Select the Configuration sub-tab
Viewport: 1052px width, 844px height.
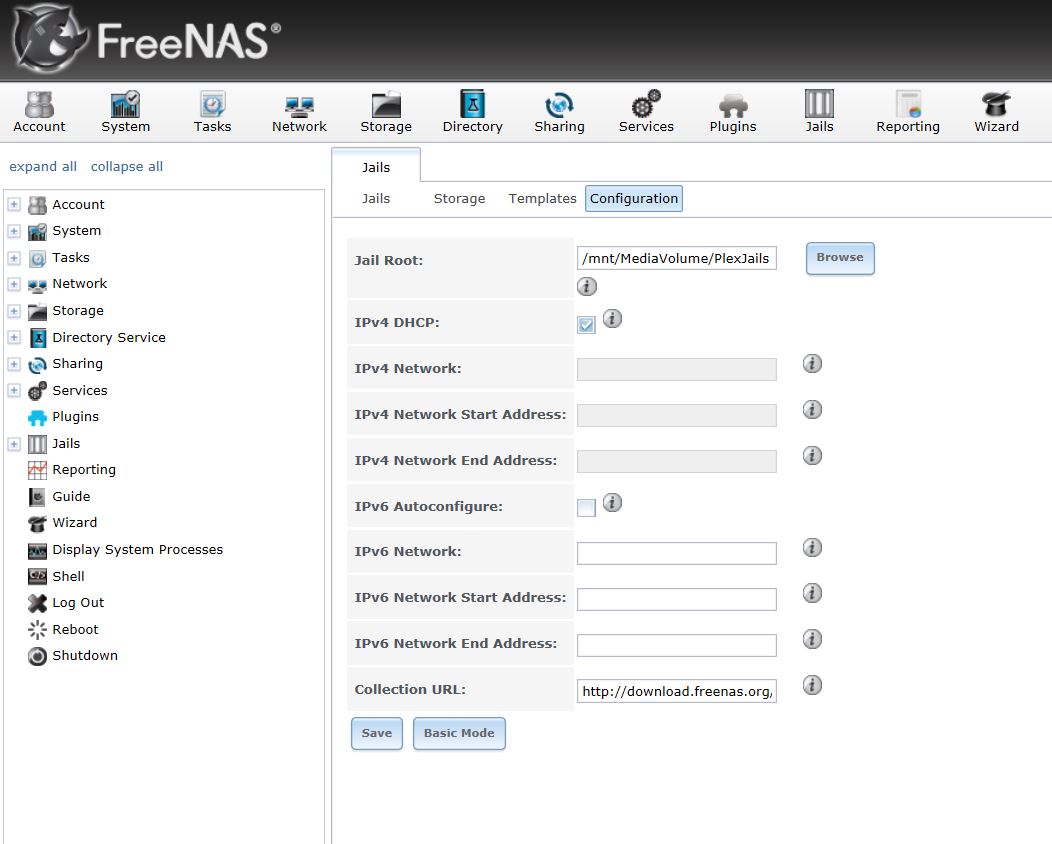pos(634,199)
